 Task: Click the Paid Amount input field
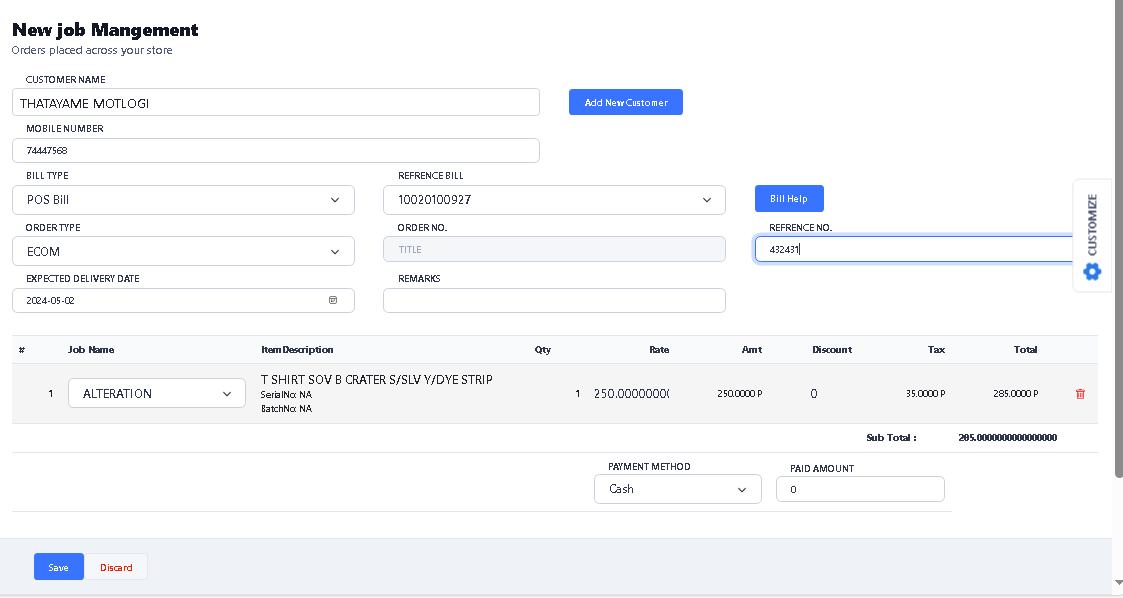(x=860, y=489)
